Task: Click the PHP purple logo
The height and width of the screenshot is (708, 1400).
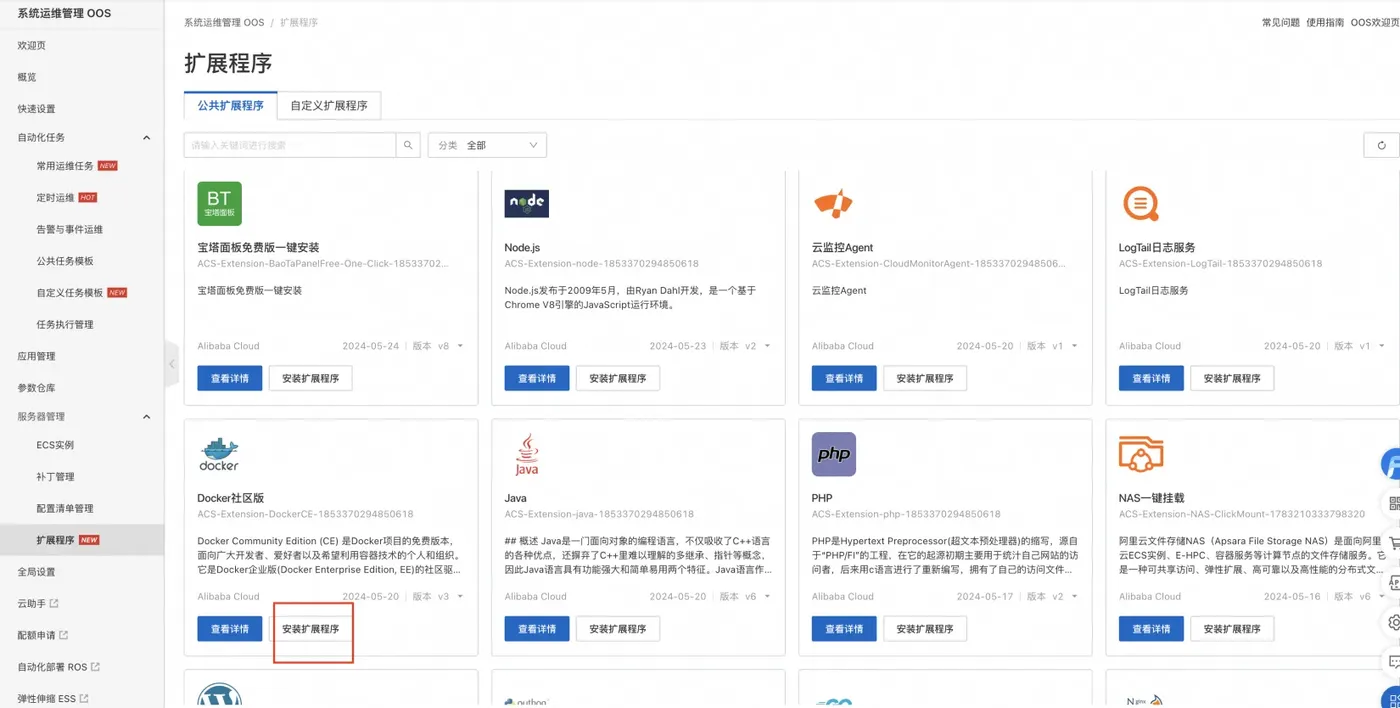Action: [833, 454]
